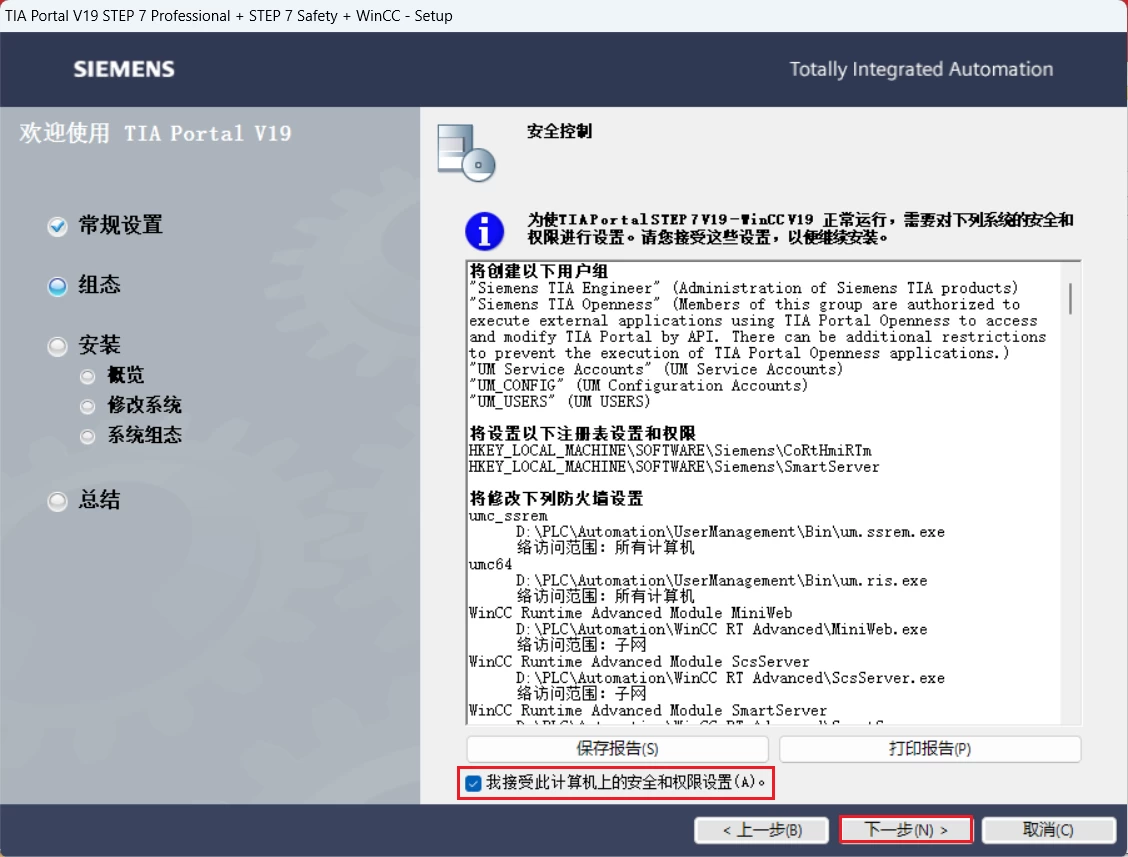Click the computer and disc setup icon
Image resolution: width=1128 pixels, height=857 pixels.
(466, 153)
